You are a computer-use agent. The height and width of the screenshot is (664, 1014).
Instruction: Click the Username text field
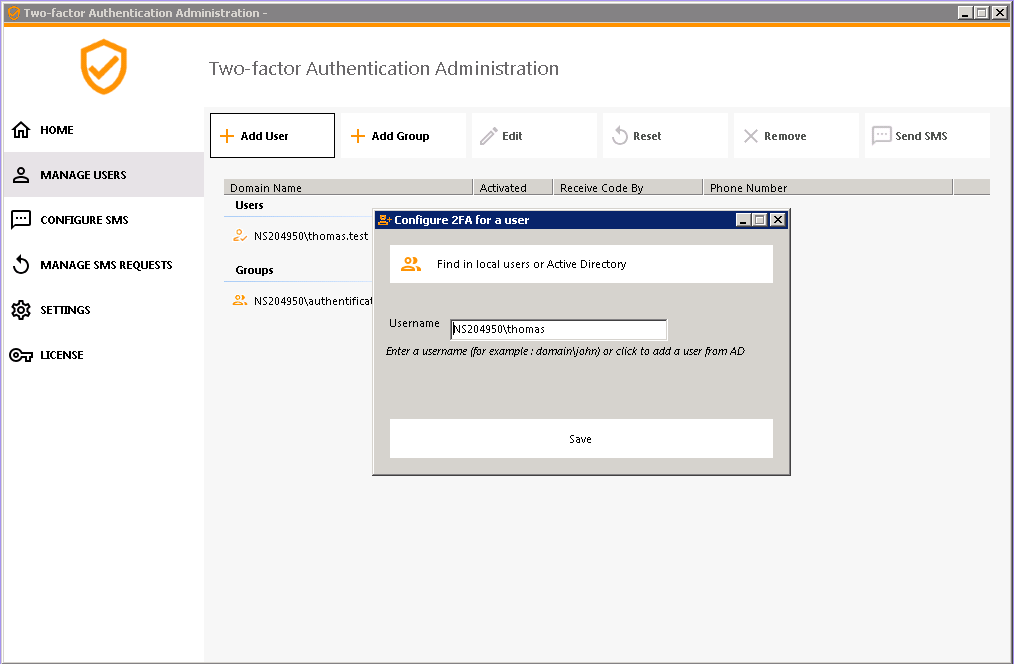[x=558, y=329]
